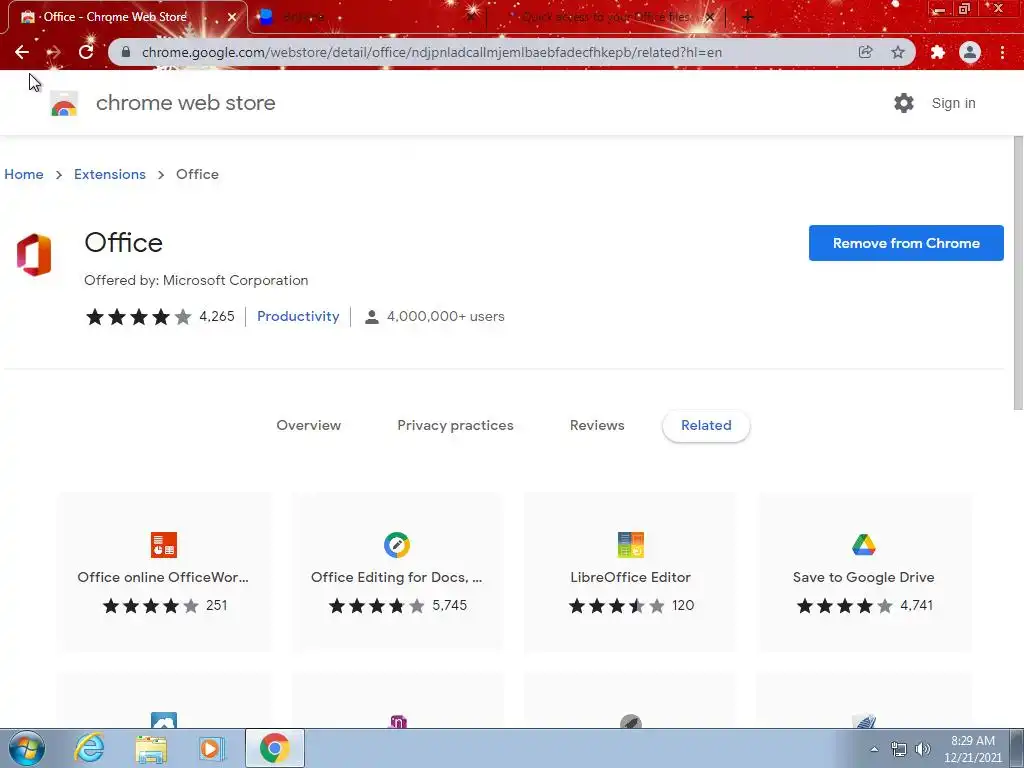Share this page from the address bar

tap(866, 52)
